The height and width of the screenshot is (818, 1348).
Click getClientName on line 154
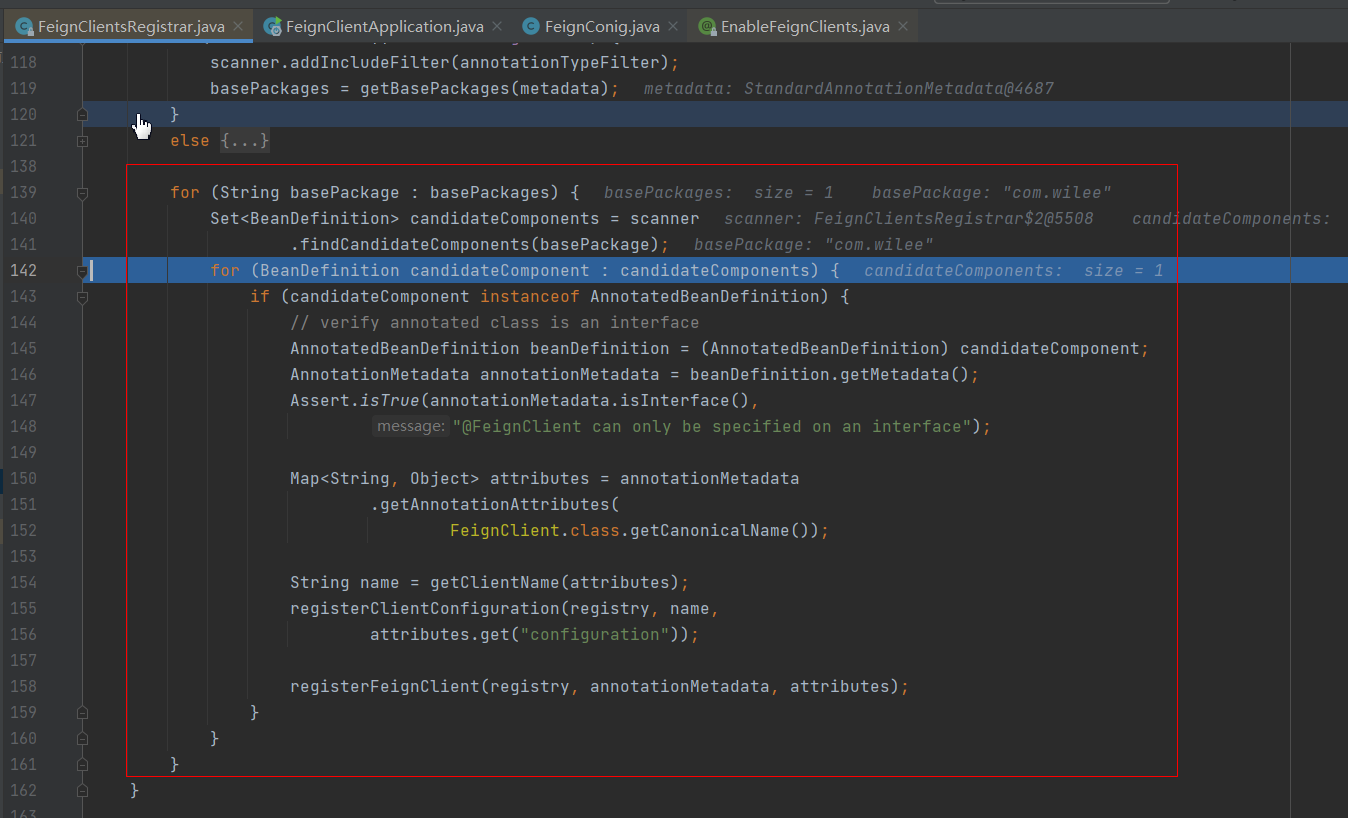point(495,582)
